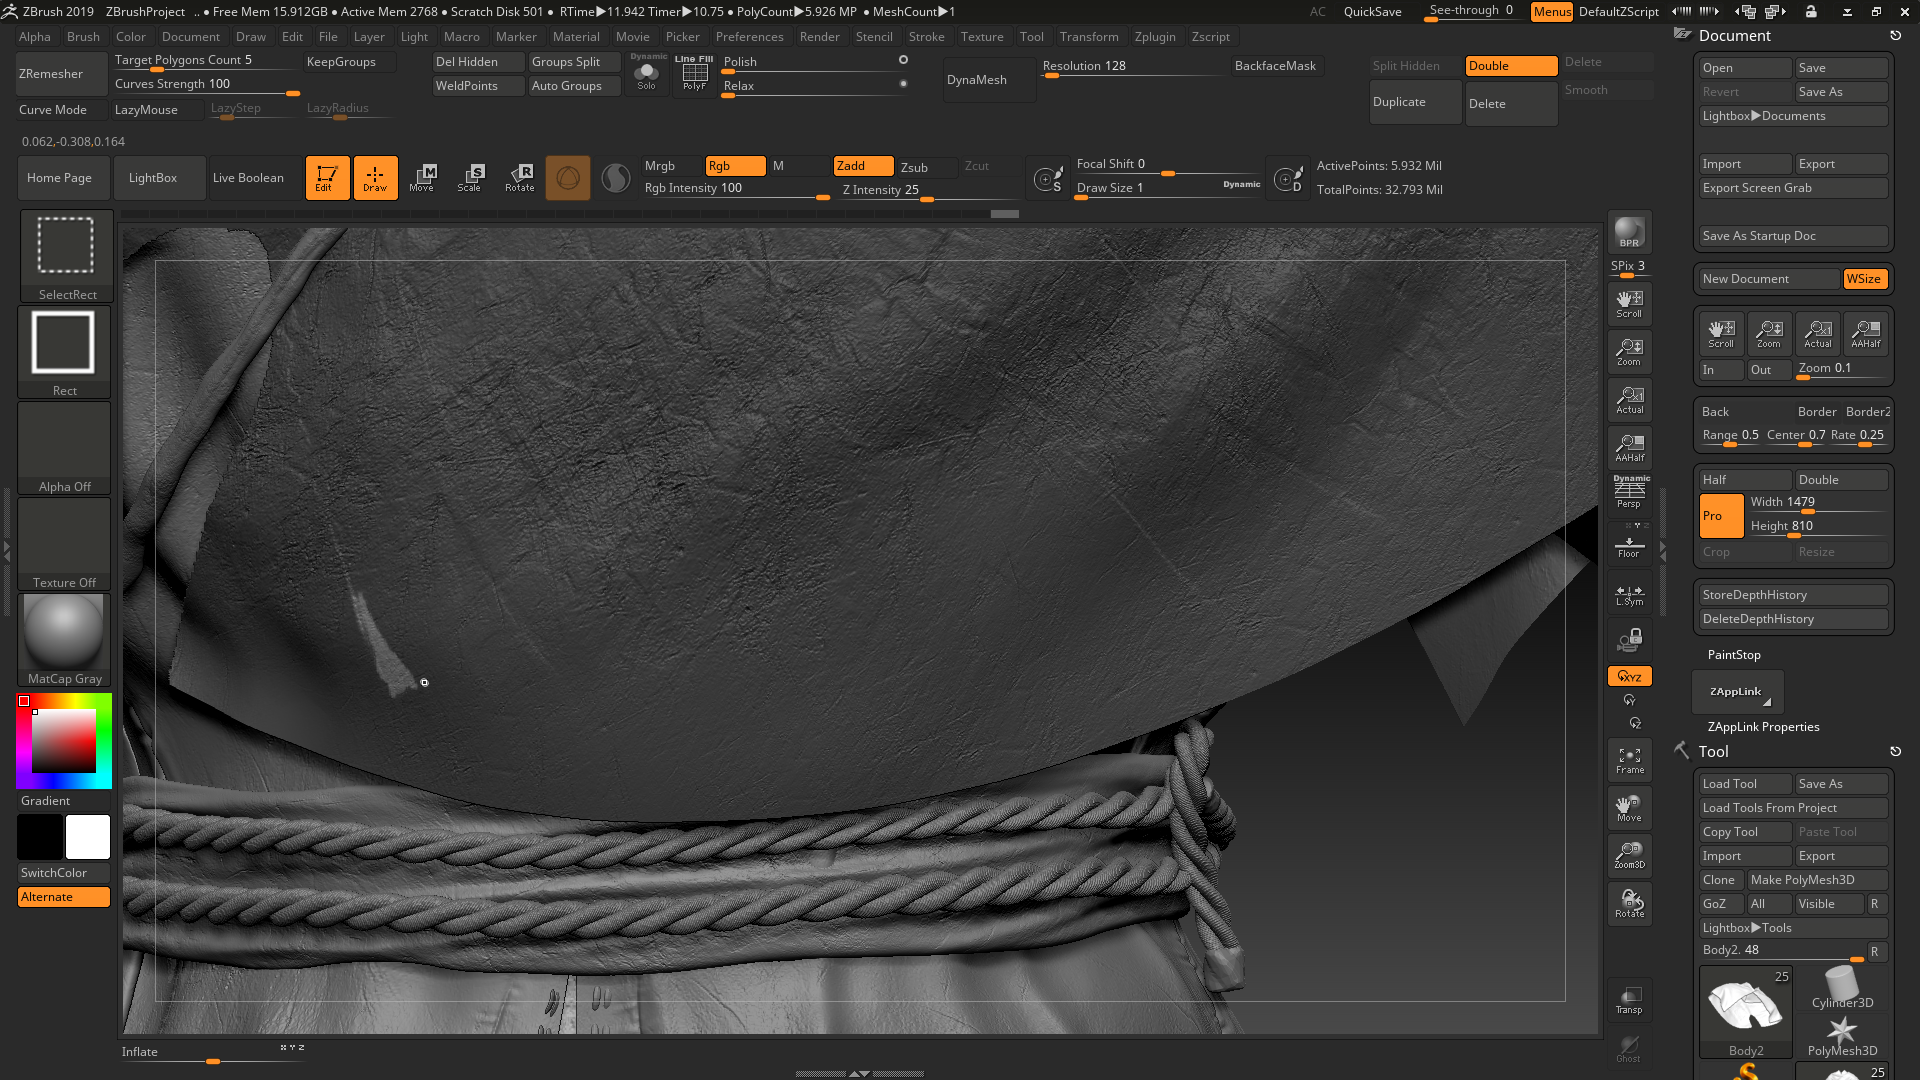Click the canvas Scroll hand icon
1920x1080 pixels.
point(1629,304)
